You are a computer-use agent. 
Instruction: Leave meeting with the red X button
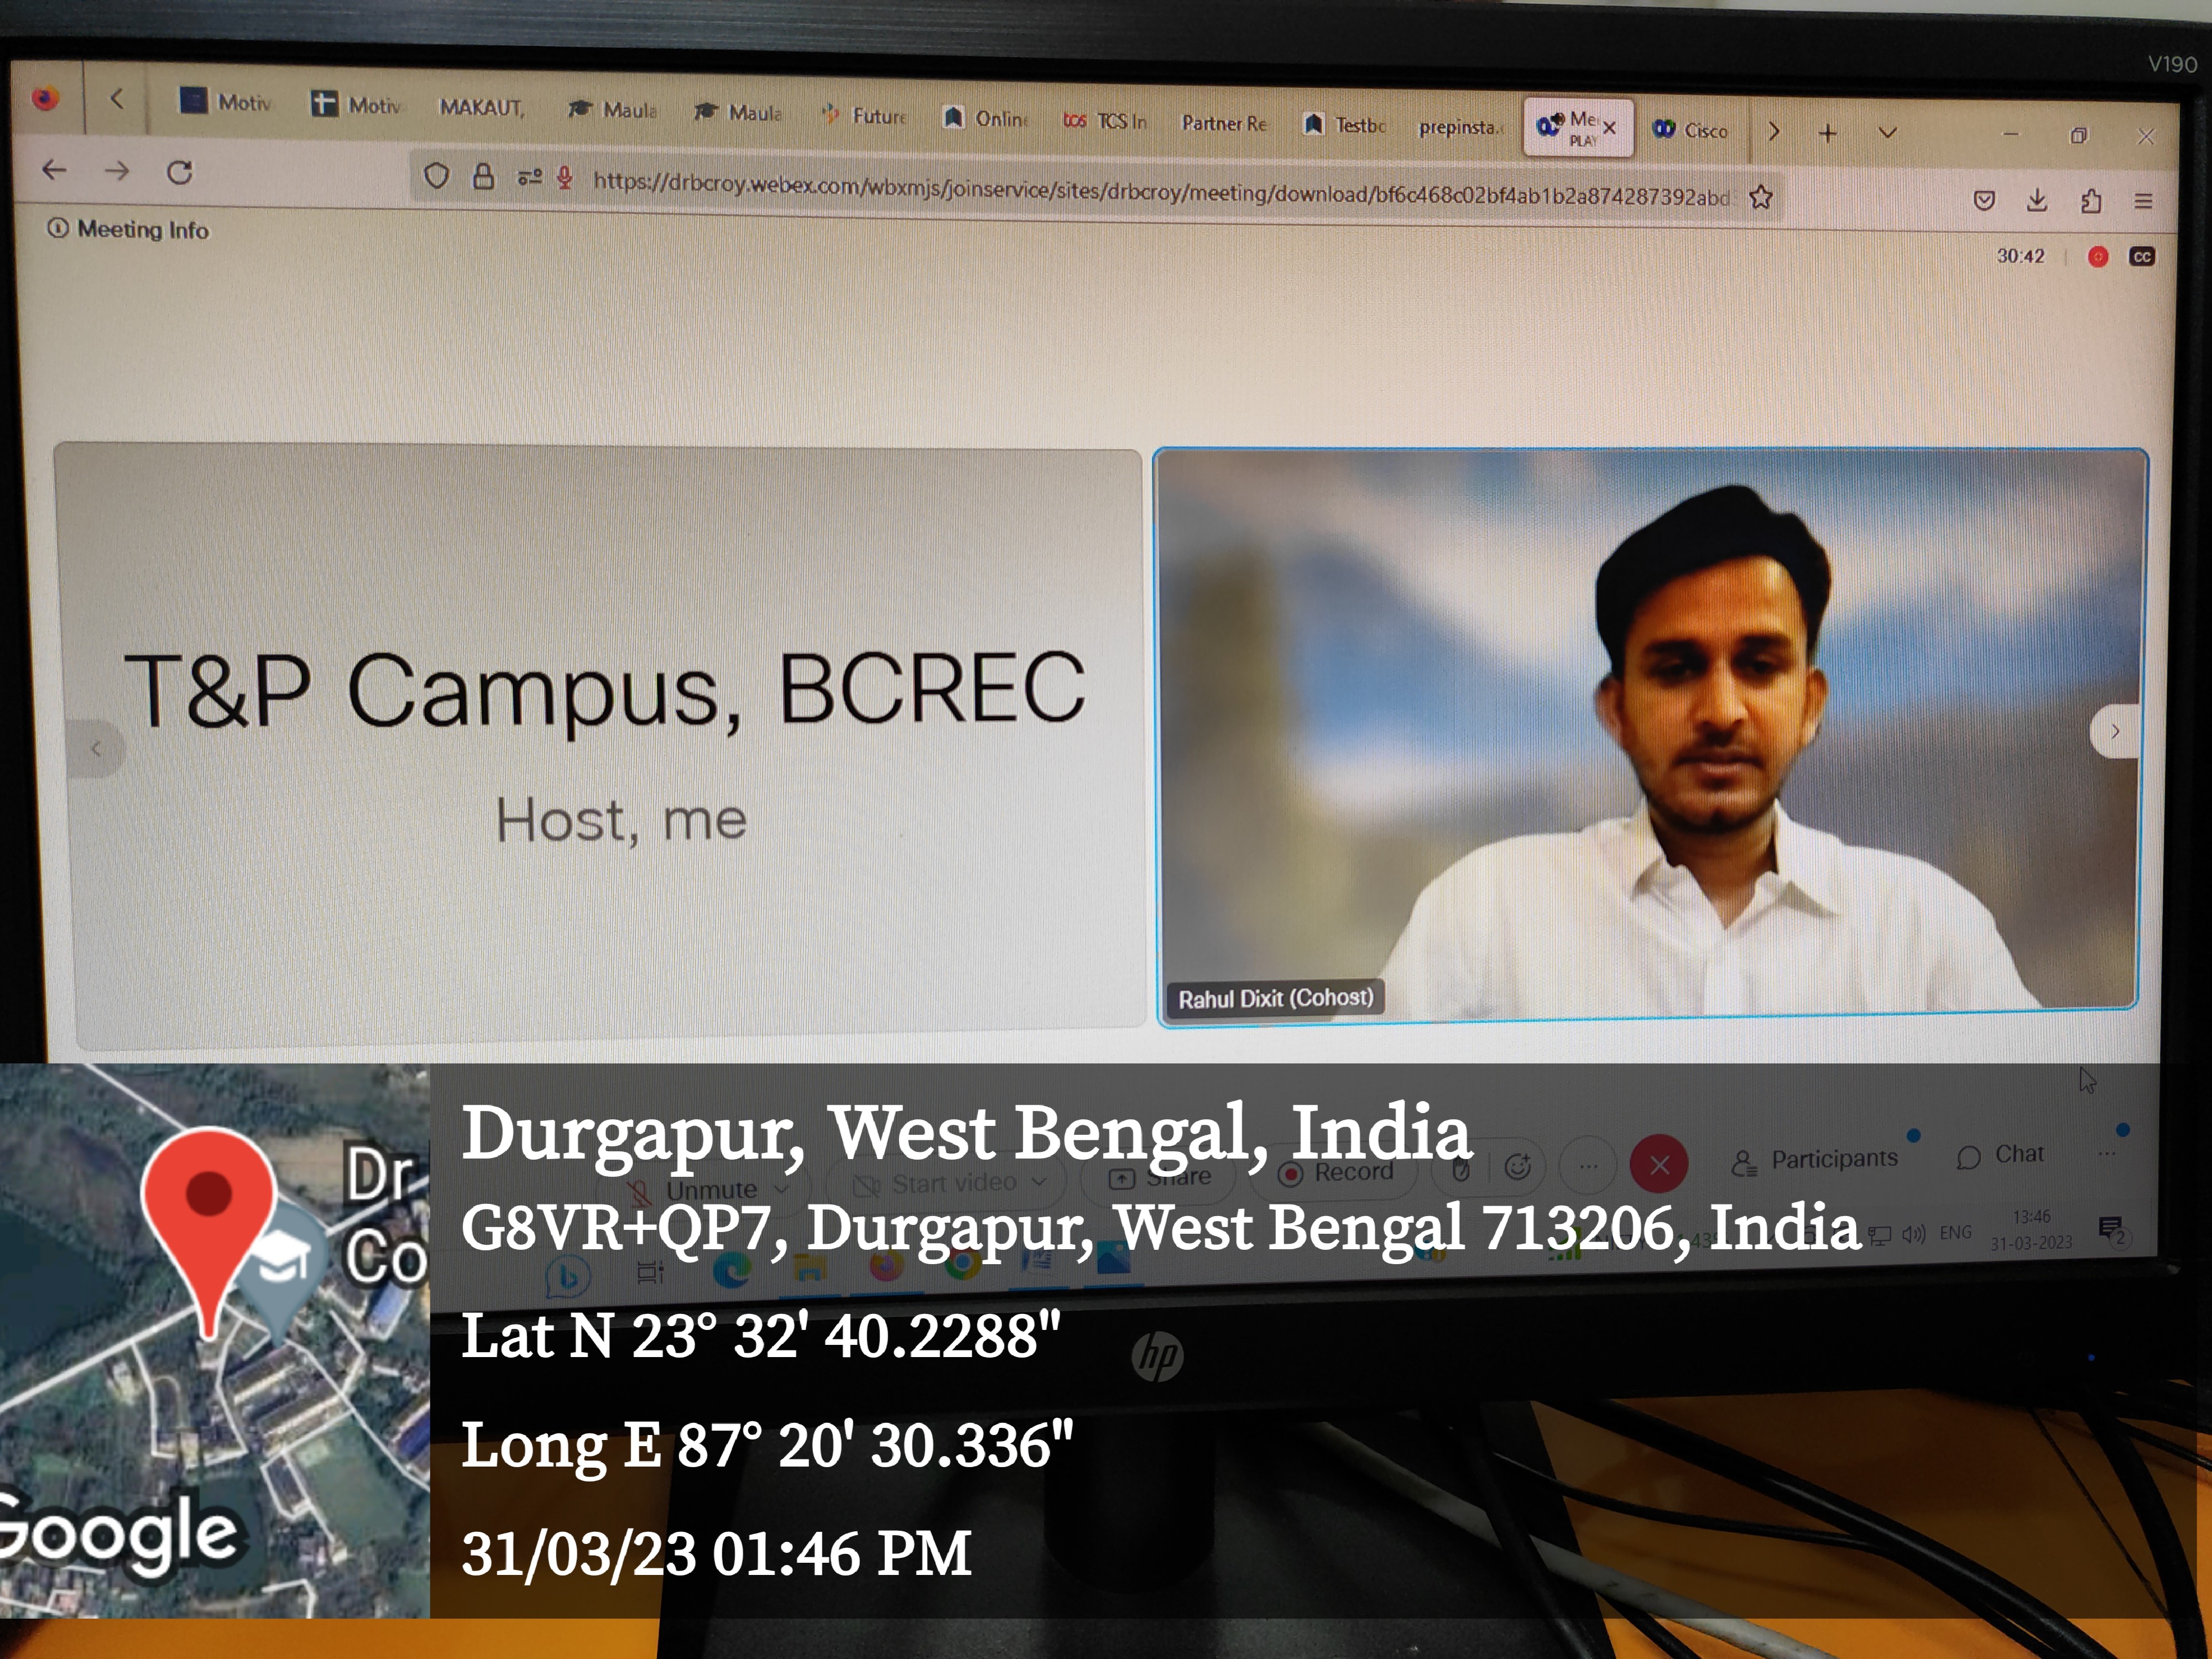[1659, 1164]
